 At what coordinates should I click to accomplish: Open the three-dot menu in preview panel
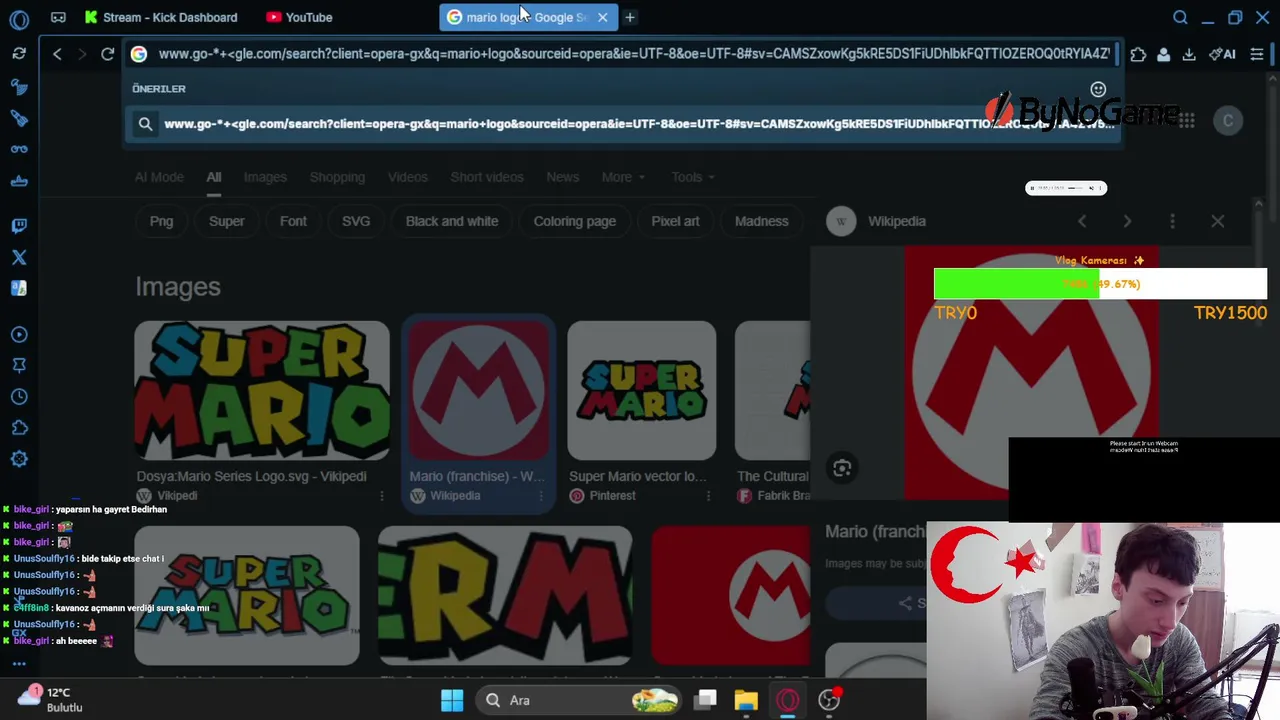(x=1172, y=221)
